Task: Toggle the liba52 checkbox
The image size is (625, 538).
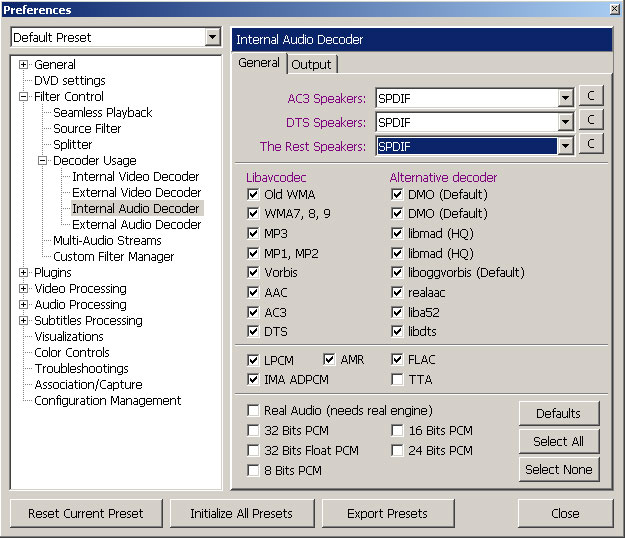Action: [397, 312]
